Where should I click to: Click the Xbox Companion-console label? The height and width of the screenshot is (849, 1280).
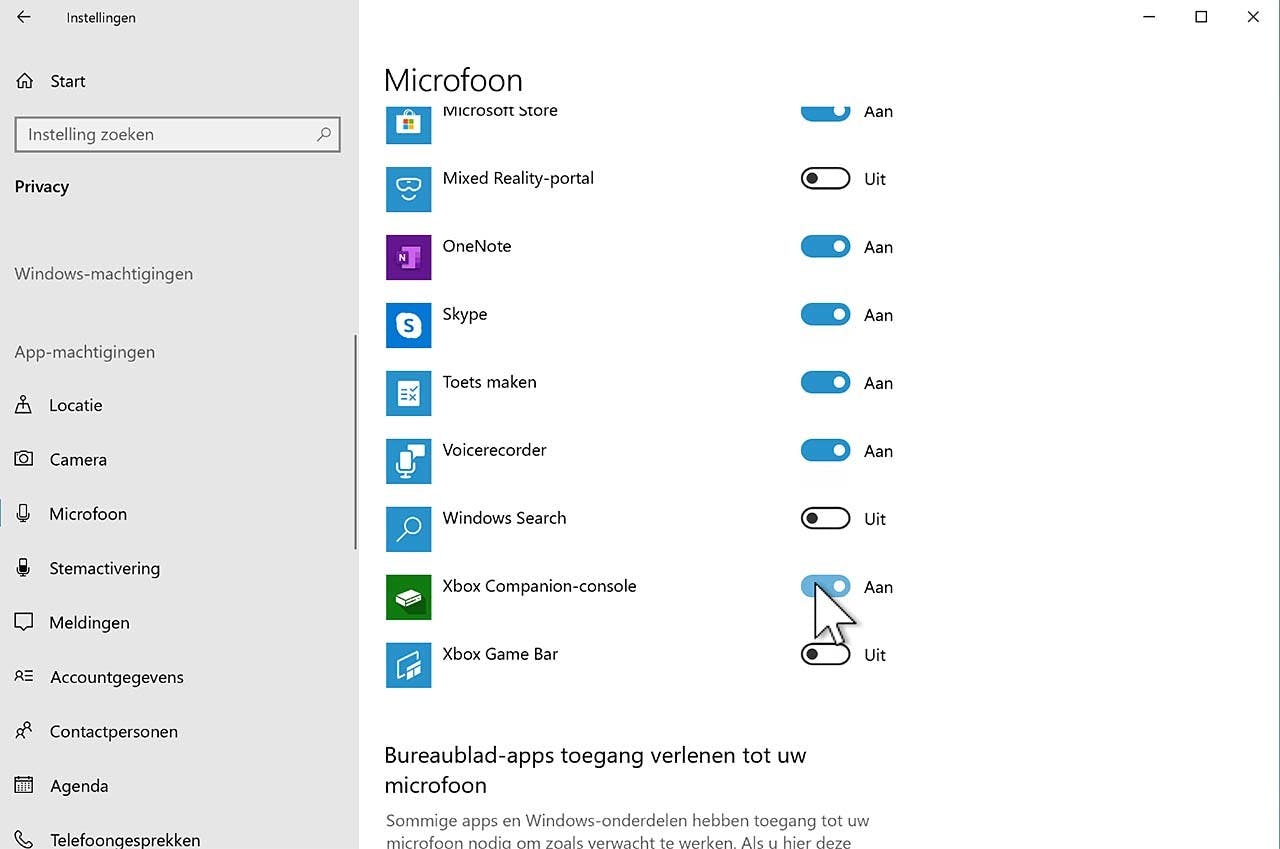click(540, 586)
